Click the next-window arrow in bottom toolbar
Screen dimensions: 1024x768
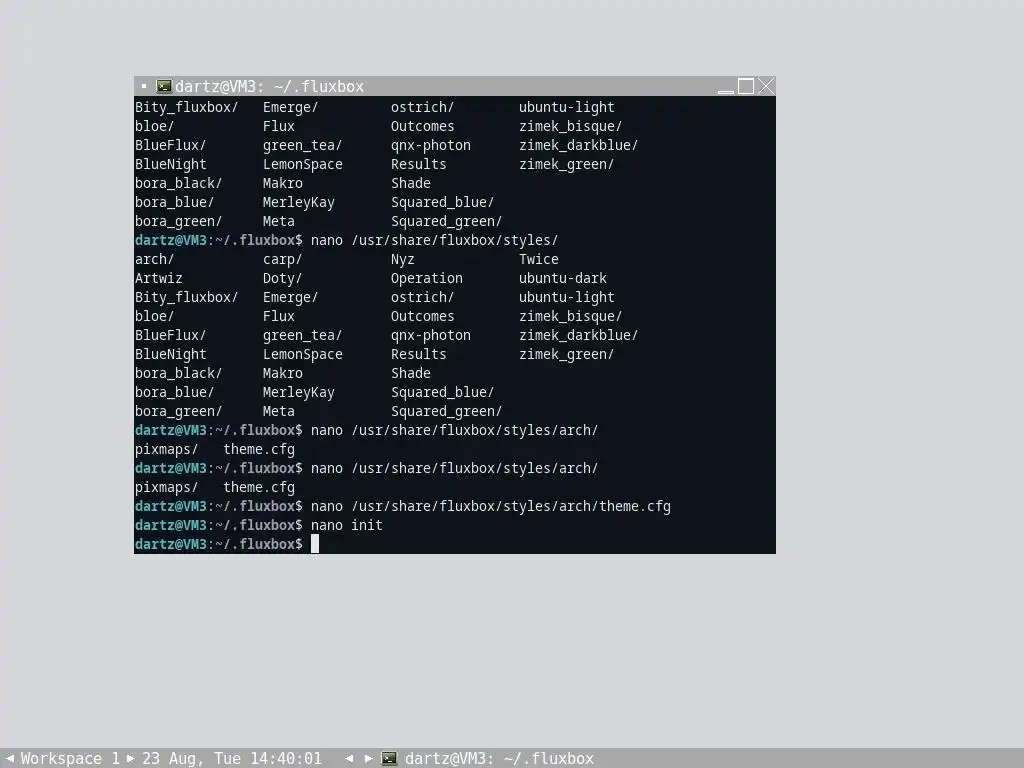[368, 758]
